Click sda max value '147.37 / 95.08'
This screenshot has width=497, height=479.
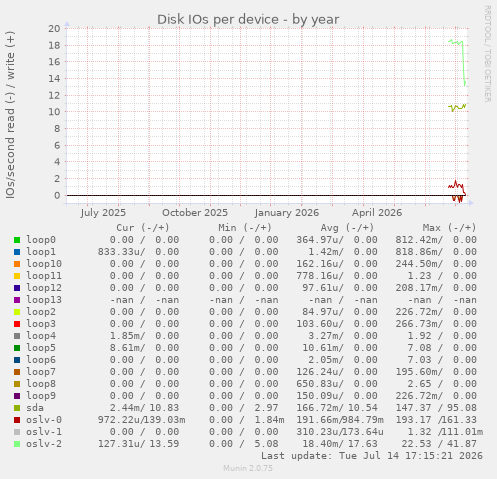pos(436,408)
